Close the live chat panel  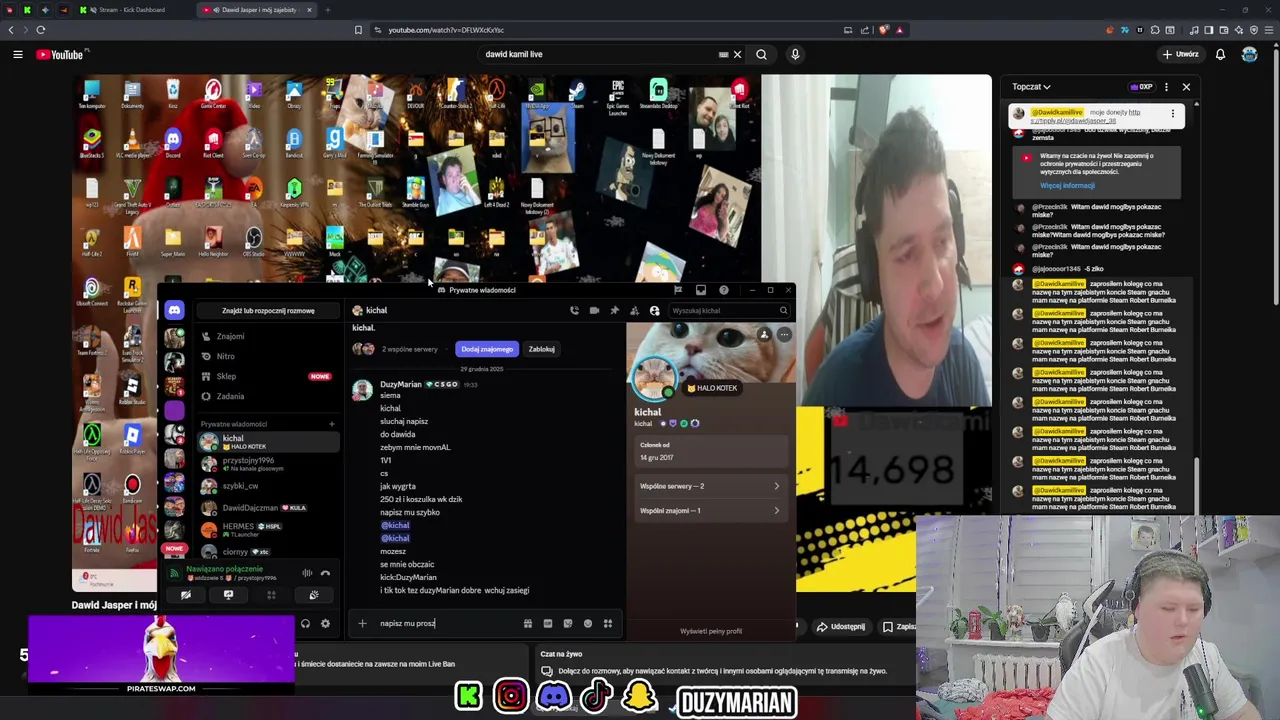pyautogui.click(x=1186, y=87)
